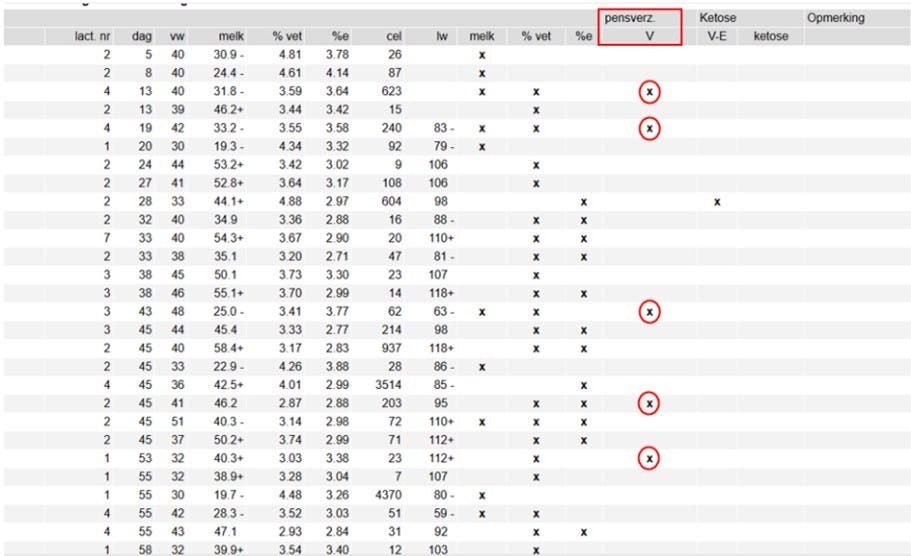
Task: Select the lw value '63 -'
Action: (444, 311)
